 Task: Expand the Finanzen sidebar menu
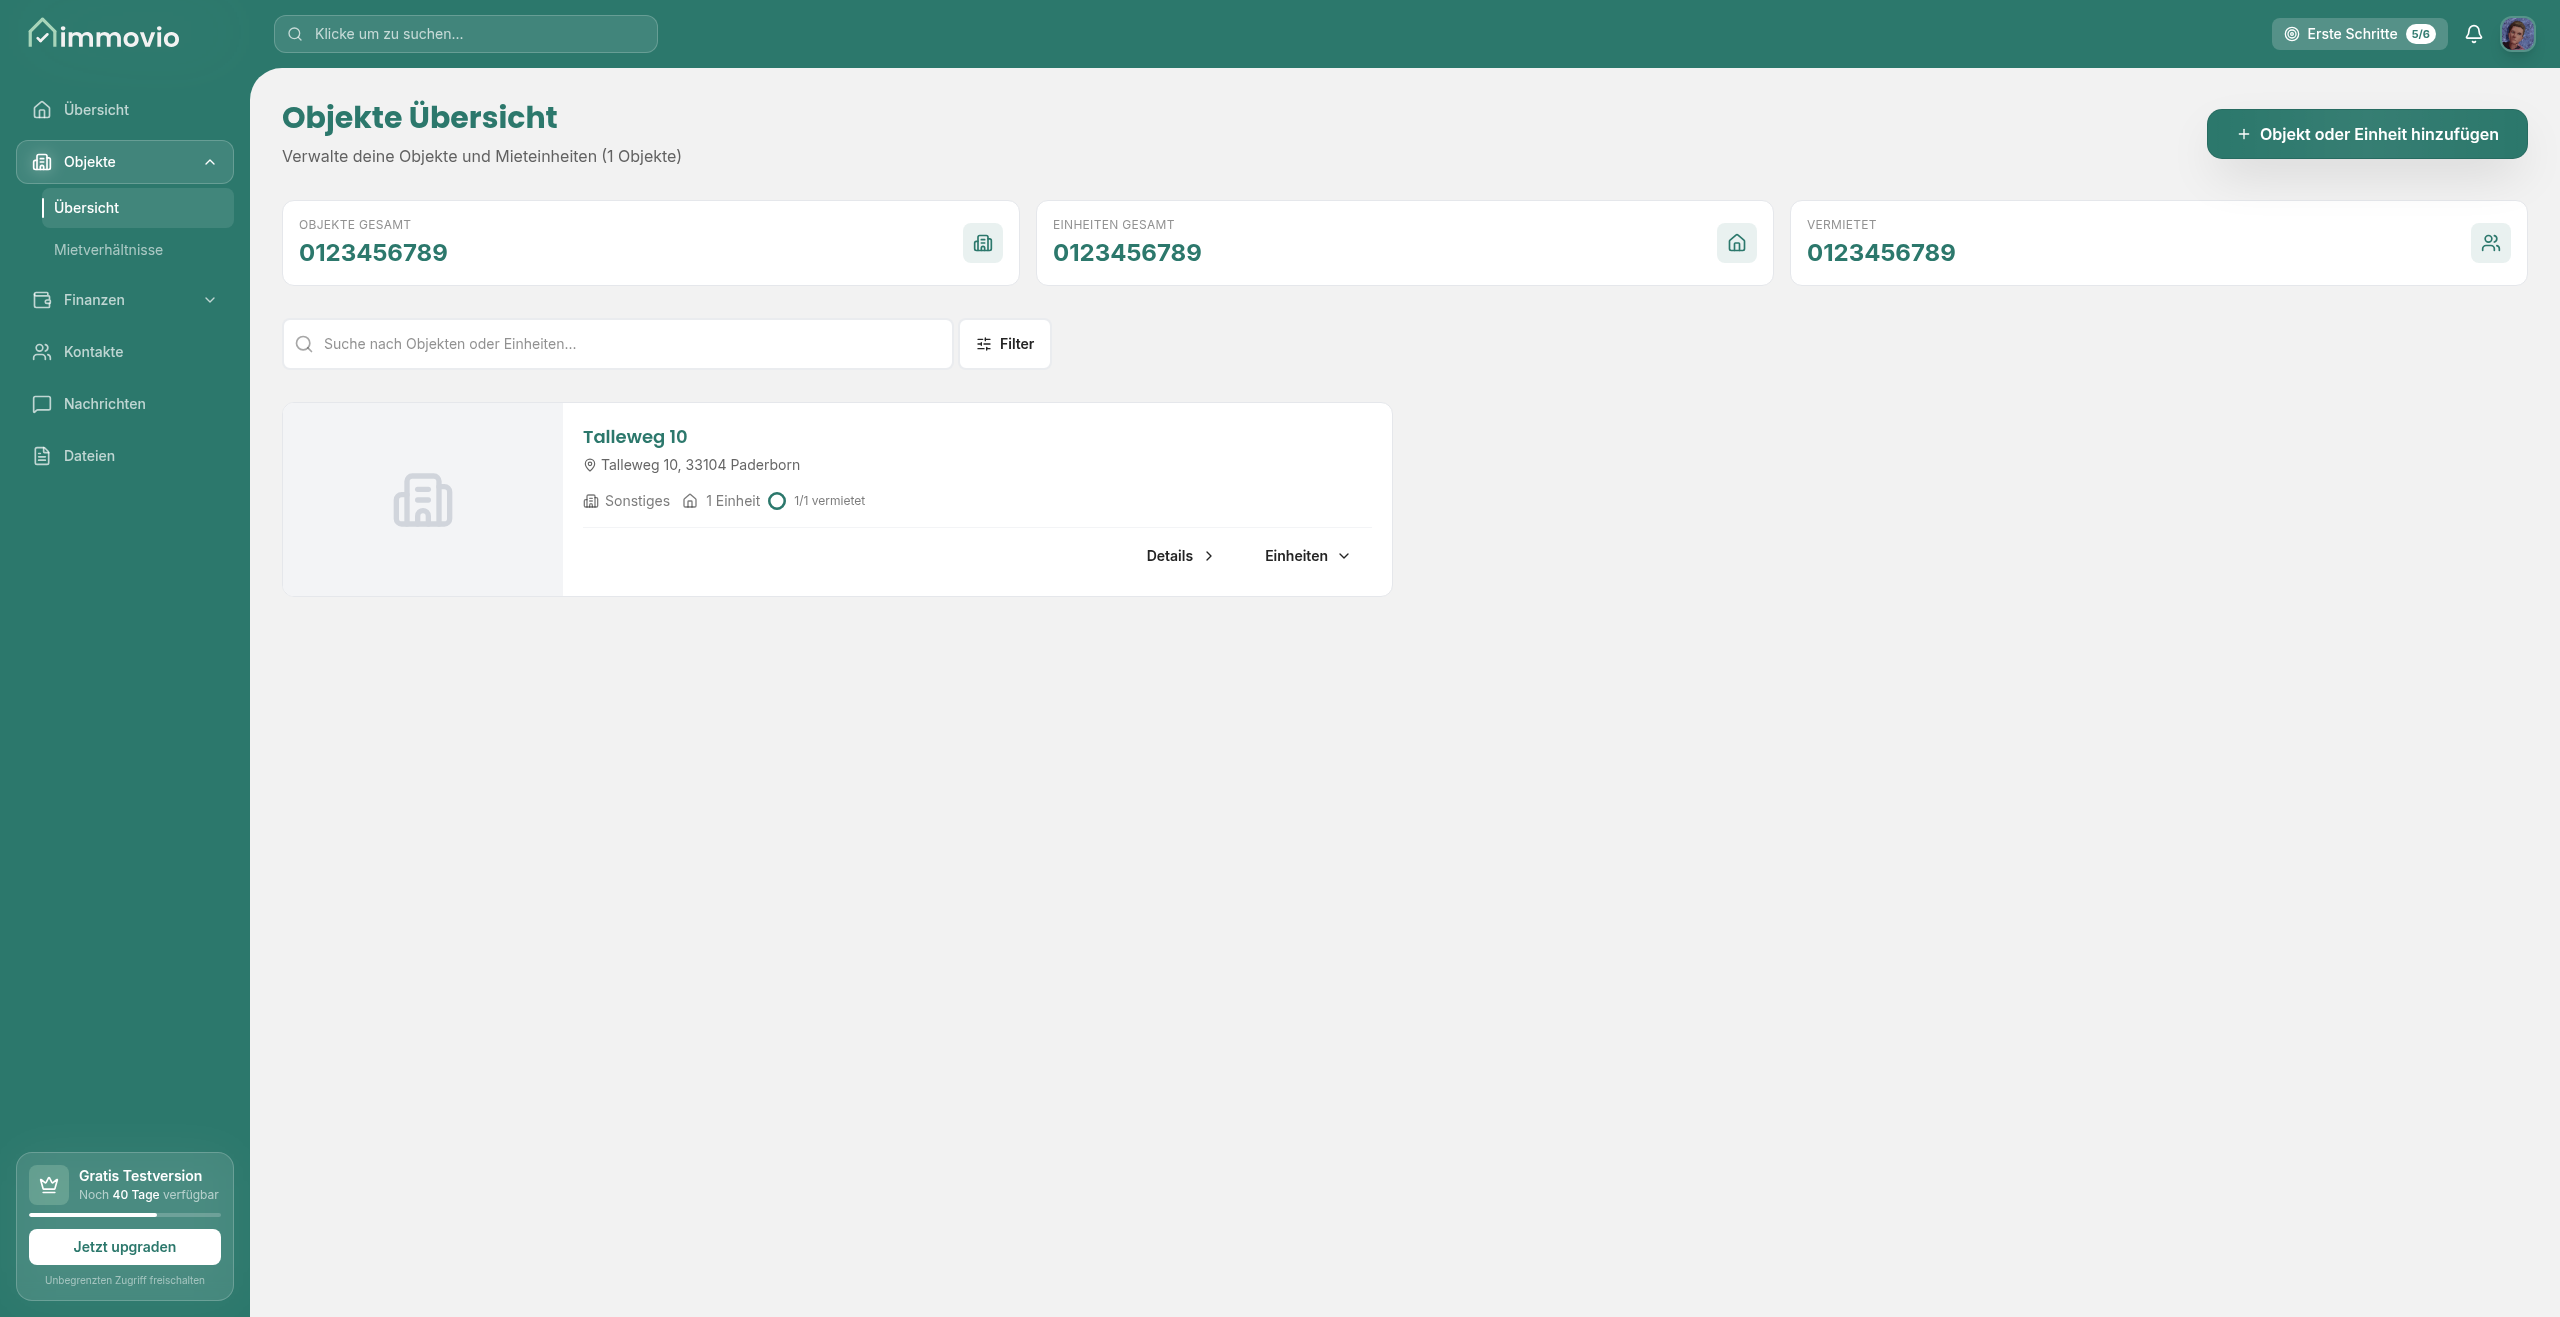[210, 300]
